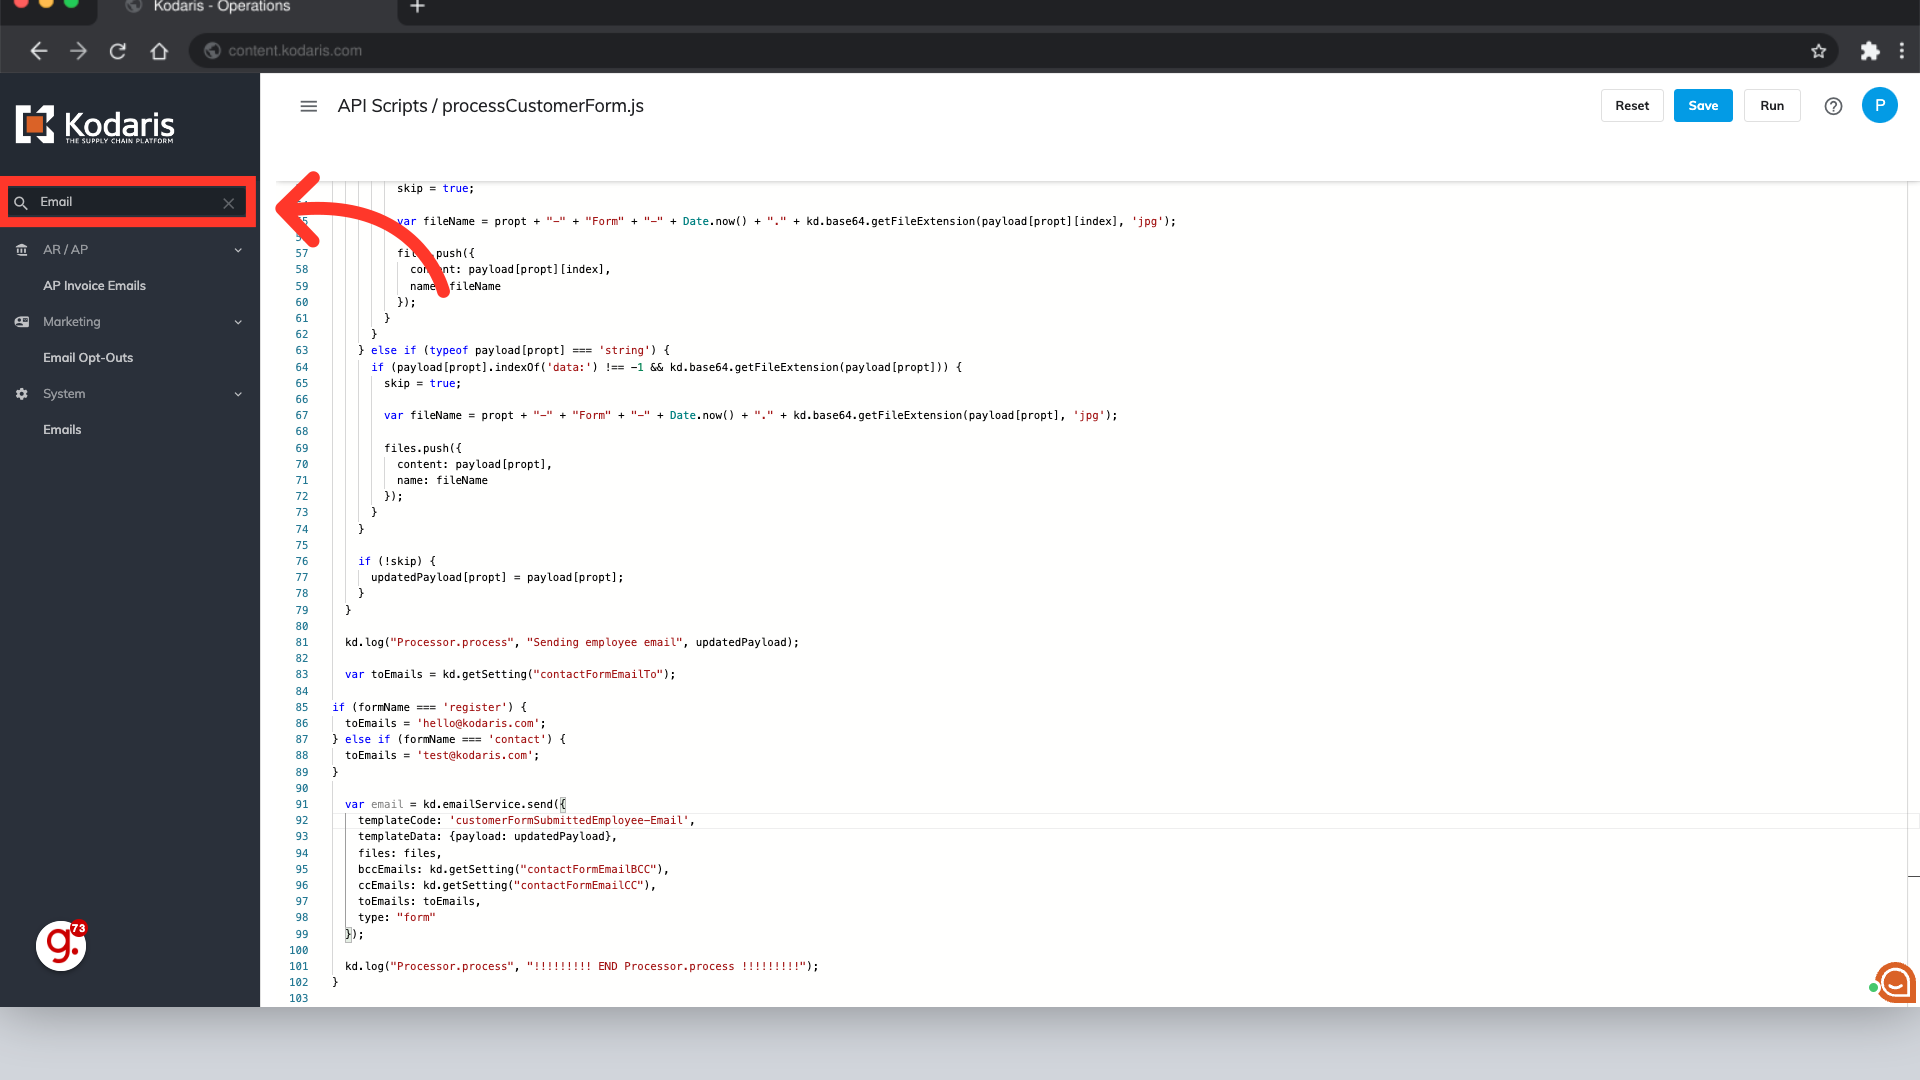
Task: Open the chat support widget
Action: [x=1895, y=982]
